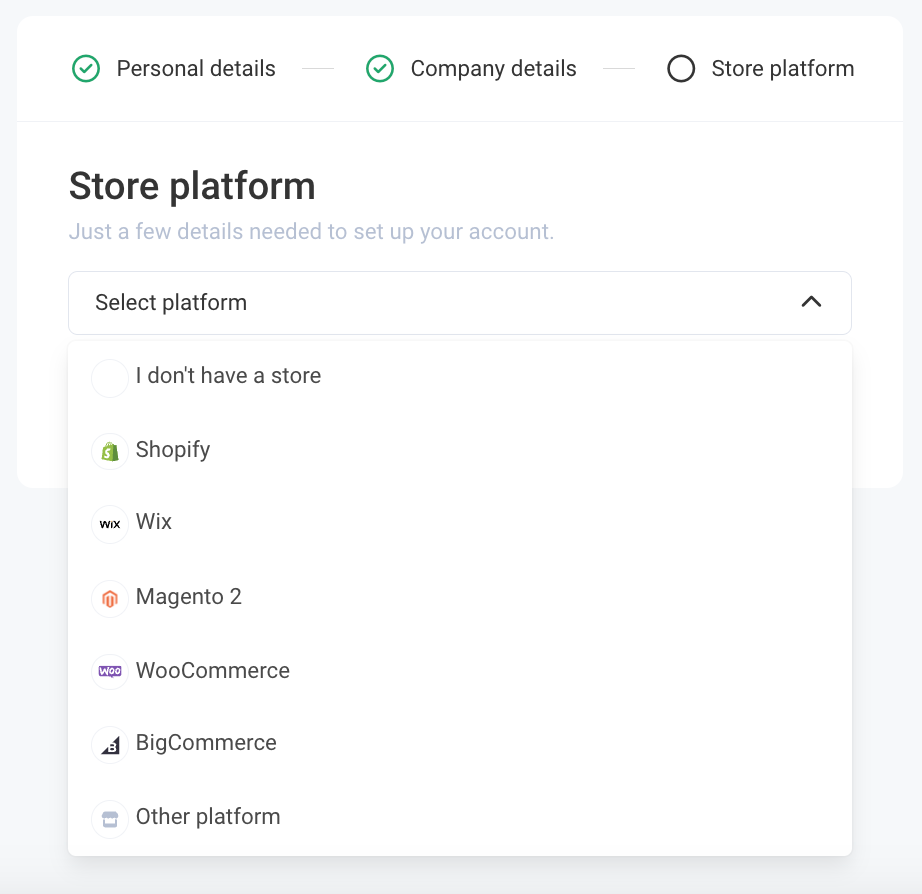Choose "I don't have a store" option
The width and height of the screenshot is (922, 894).
(460, 376)
